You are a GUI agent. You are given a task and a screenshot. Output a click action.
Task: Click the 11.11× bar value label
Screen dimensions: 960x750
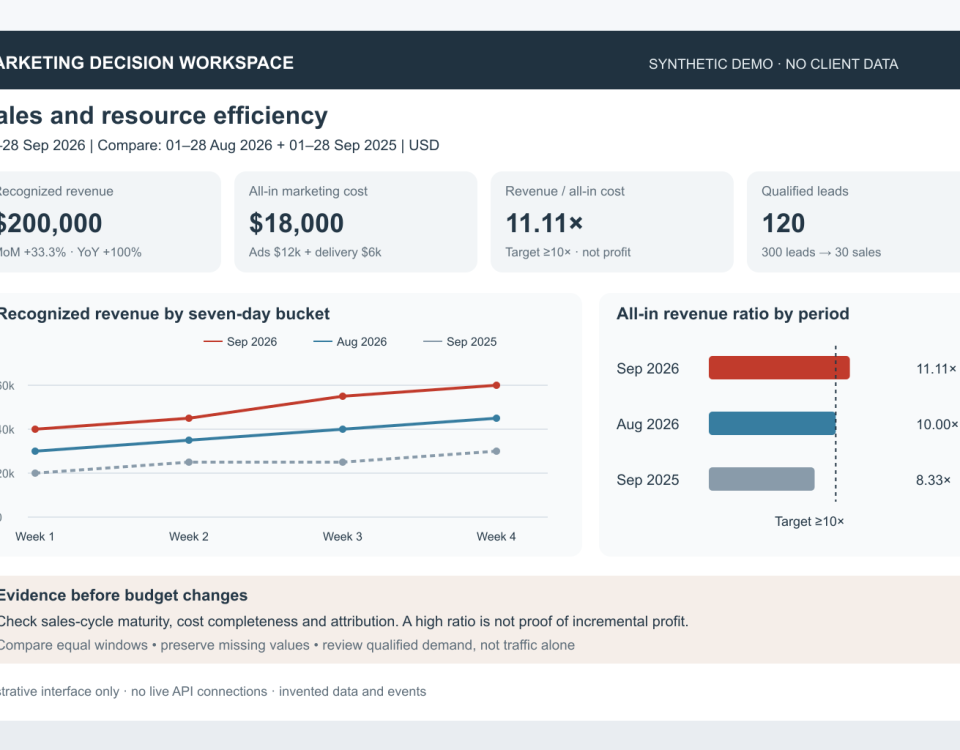point(936,369)
